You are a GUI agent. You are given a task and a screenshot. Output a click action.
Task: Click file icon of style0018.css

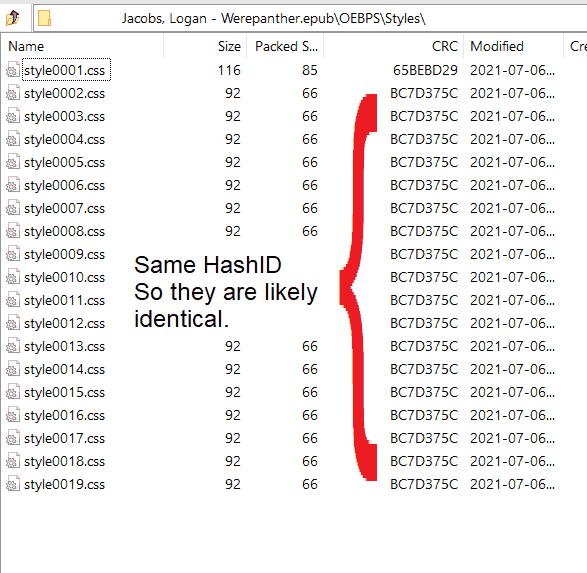click(13, 461)
